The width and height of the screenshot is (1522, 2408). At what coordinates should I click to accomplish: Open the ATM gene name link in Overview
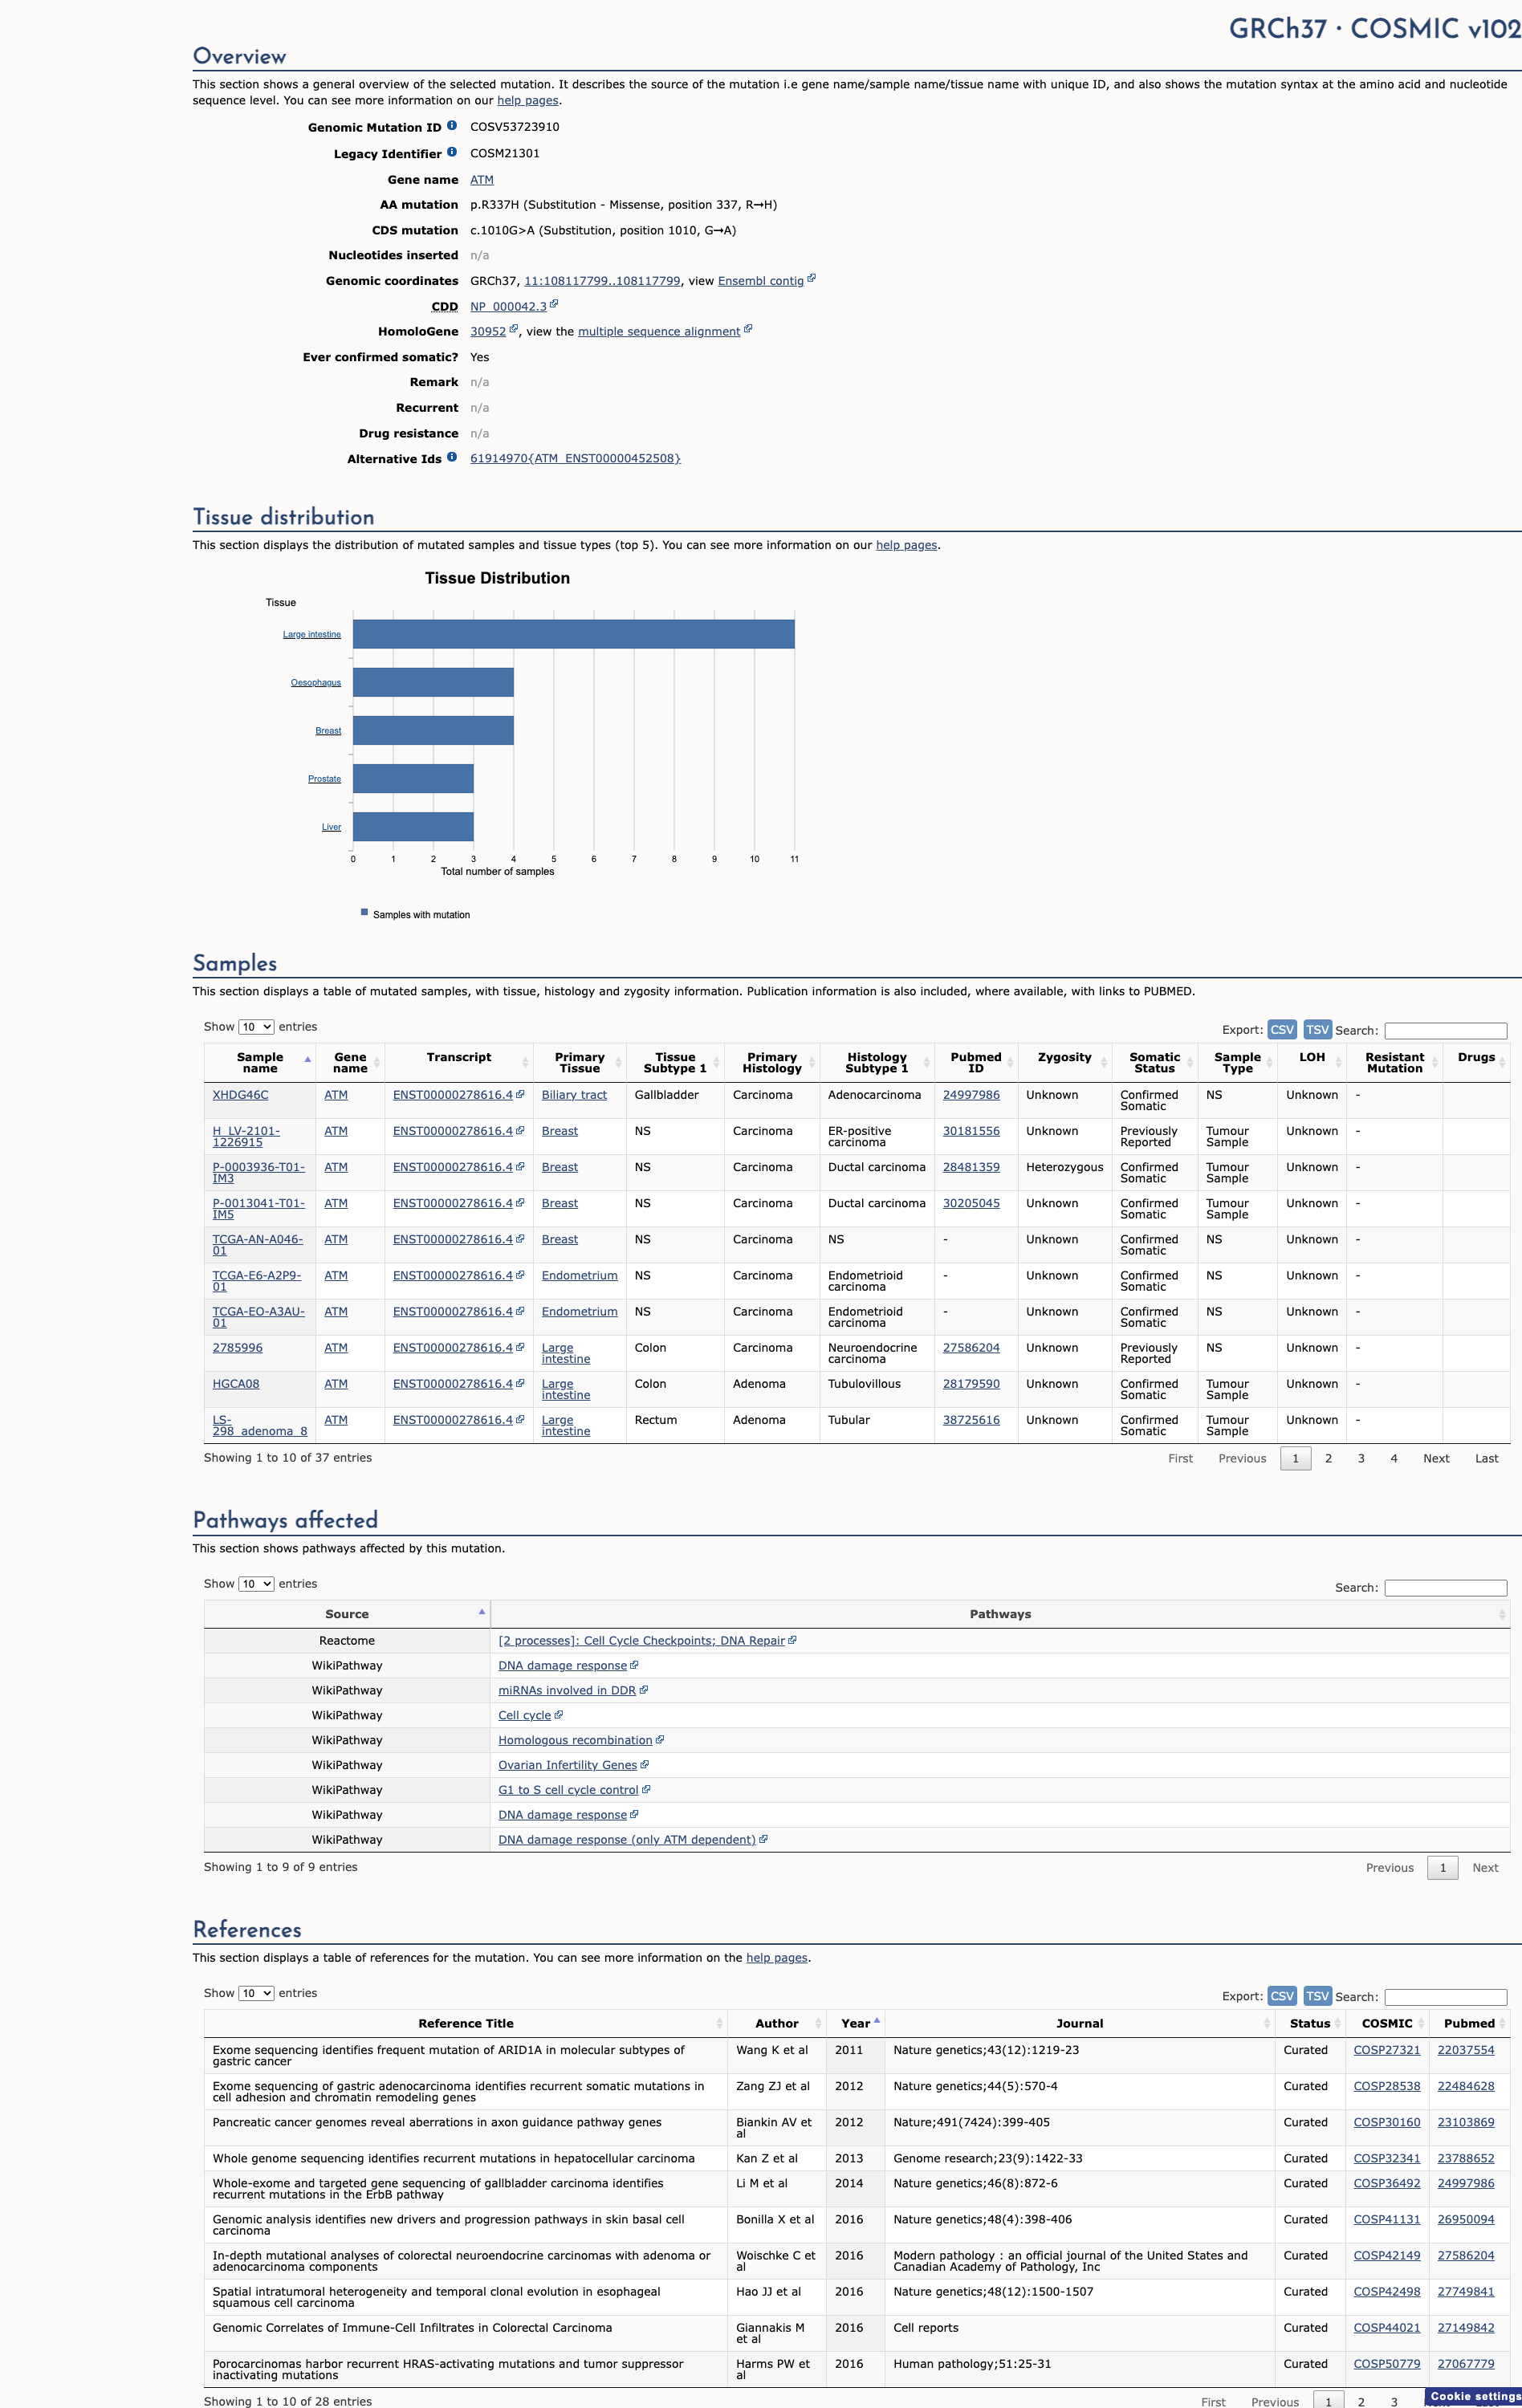(482, 180)
